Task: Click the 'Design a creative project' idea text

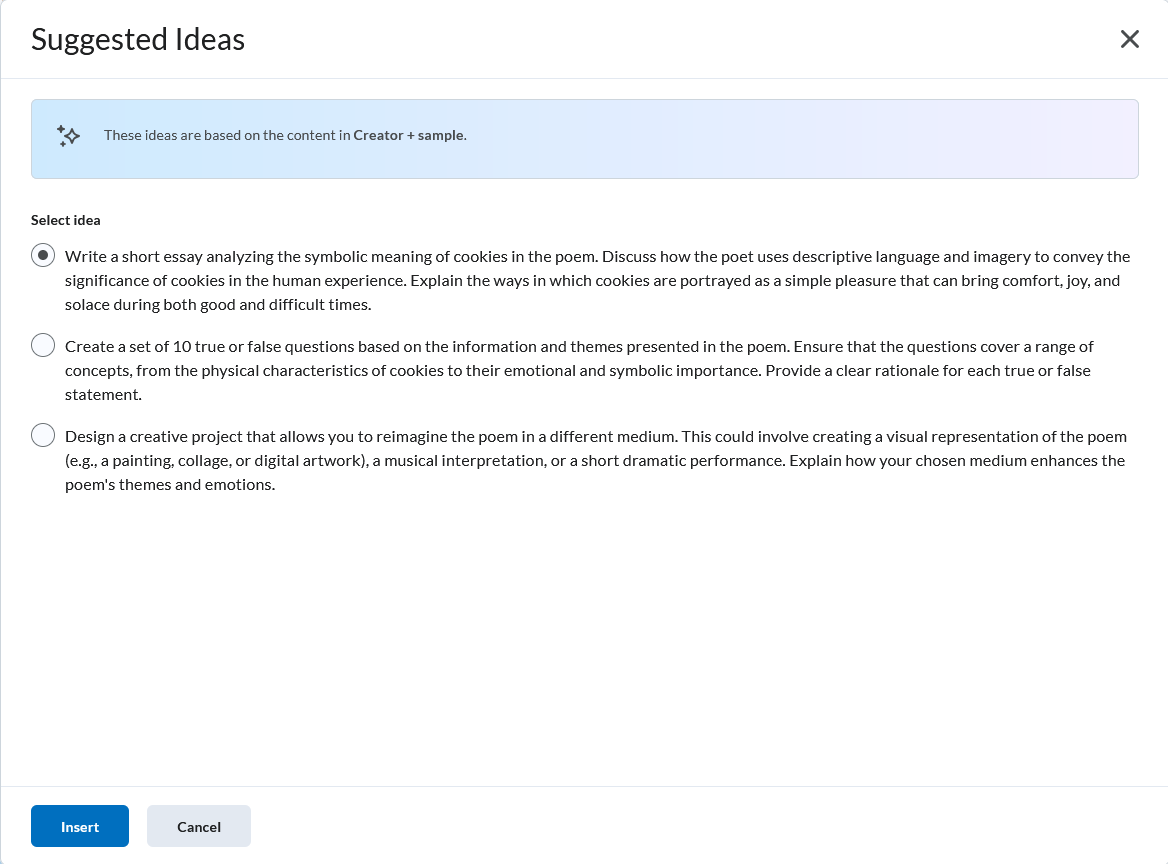Action: (596, 460)
